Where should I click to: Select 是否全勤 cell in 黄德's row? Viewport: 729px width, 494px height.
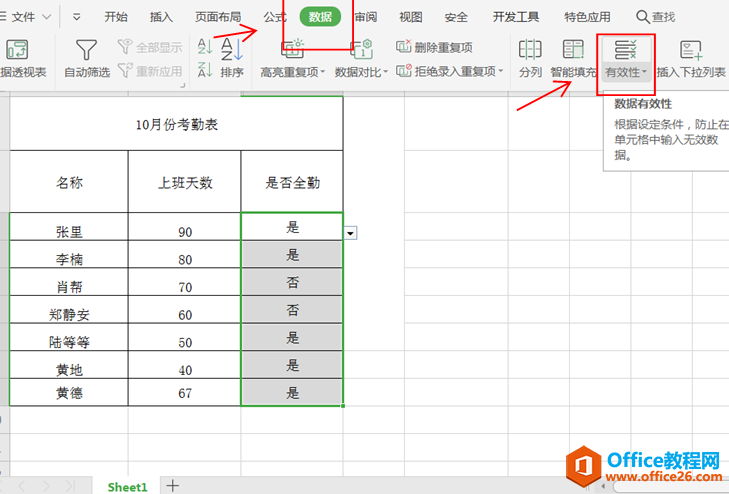[x=292, y=392]
